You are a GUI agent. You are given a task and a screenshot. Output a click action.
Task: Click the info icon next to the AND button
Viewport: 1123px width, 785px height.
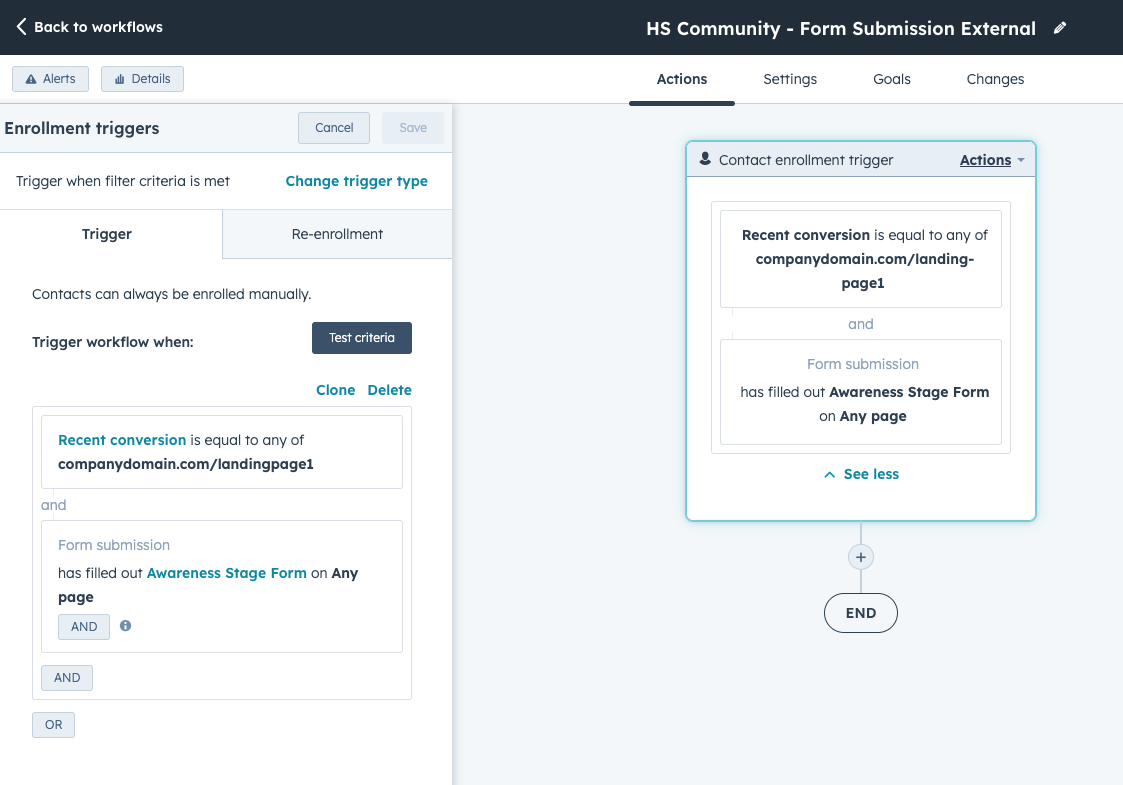click(125, 626)
